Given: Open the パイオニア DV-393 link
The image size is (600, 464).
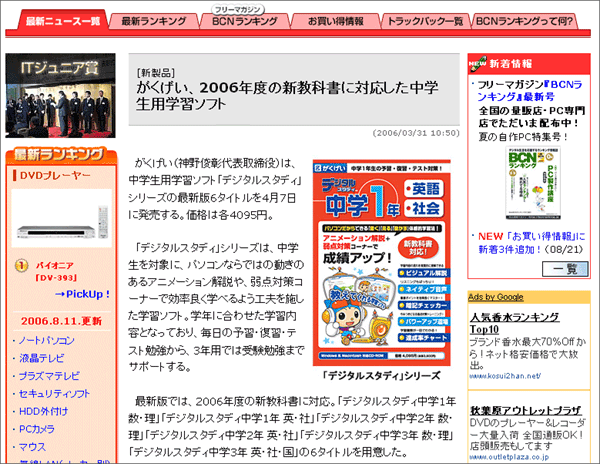Looking at the screenshot, I should 56,271.
